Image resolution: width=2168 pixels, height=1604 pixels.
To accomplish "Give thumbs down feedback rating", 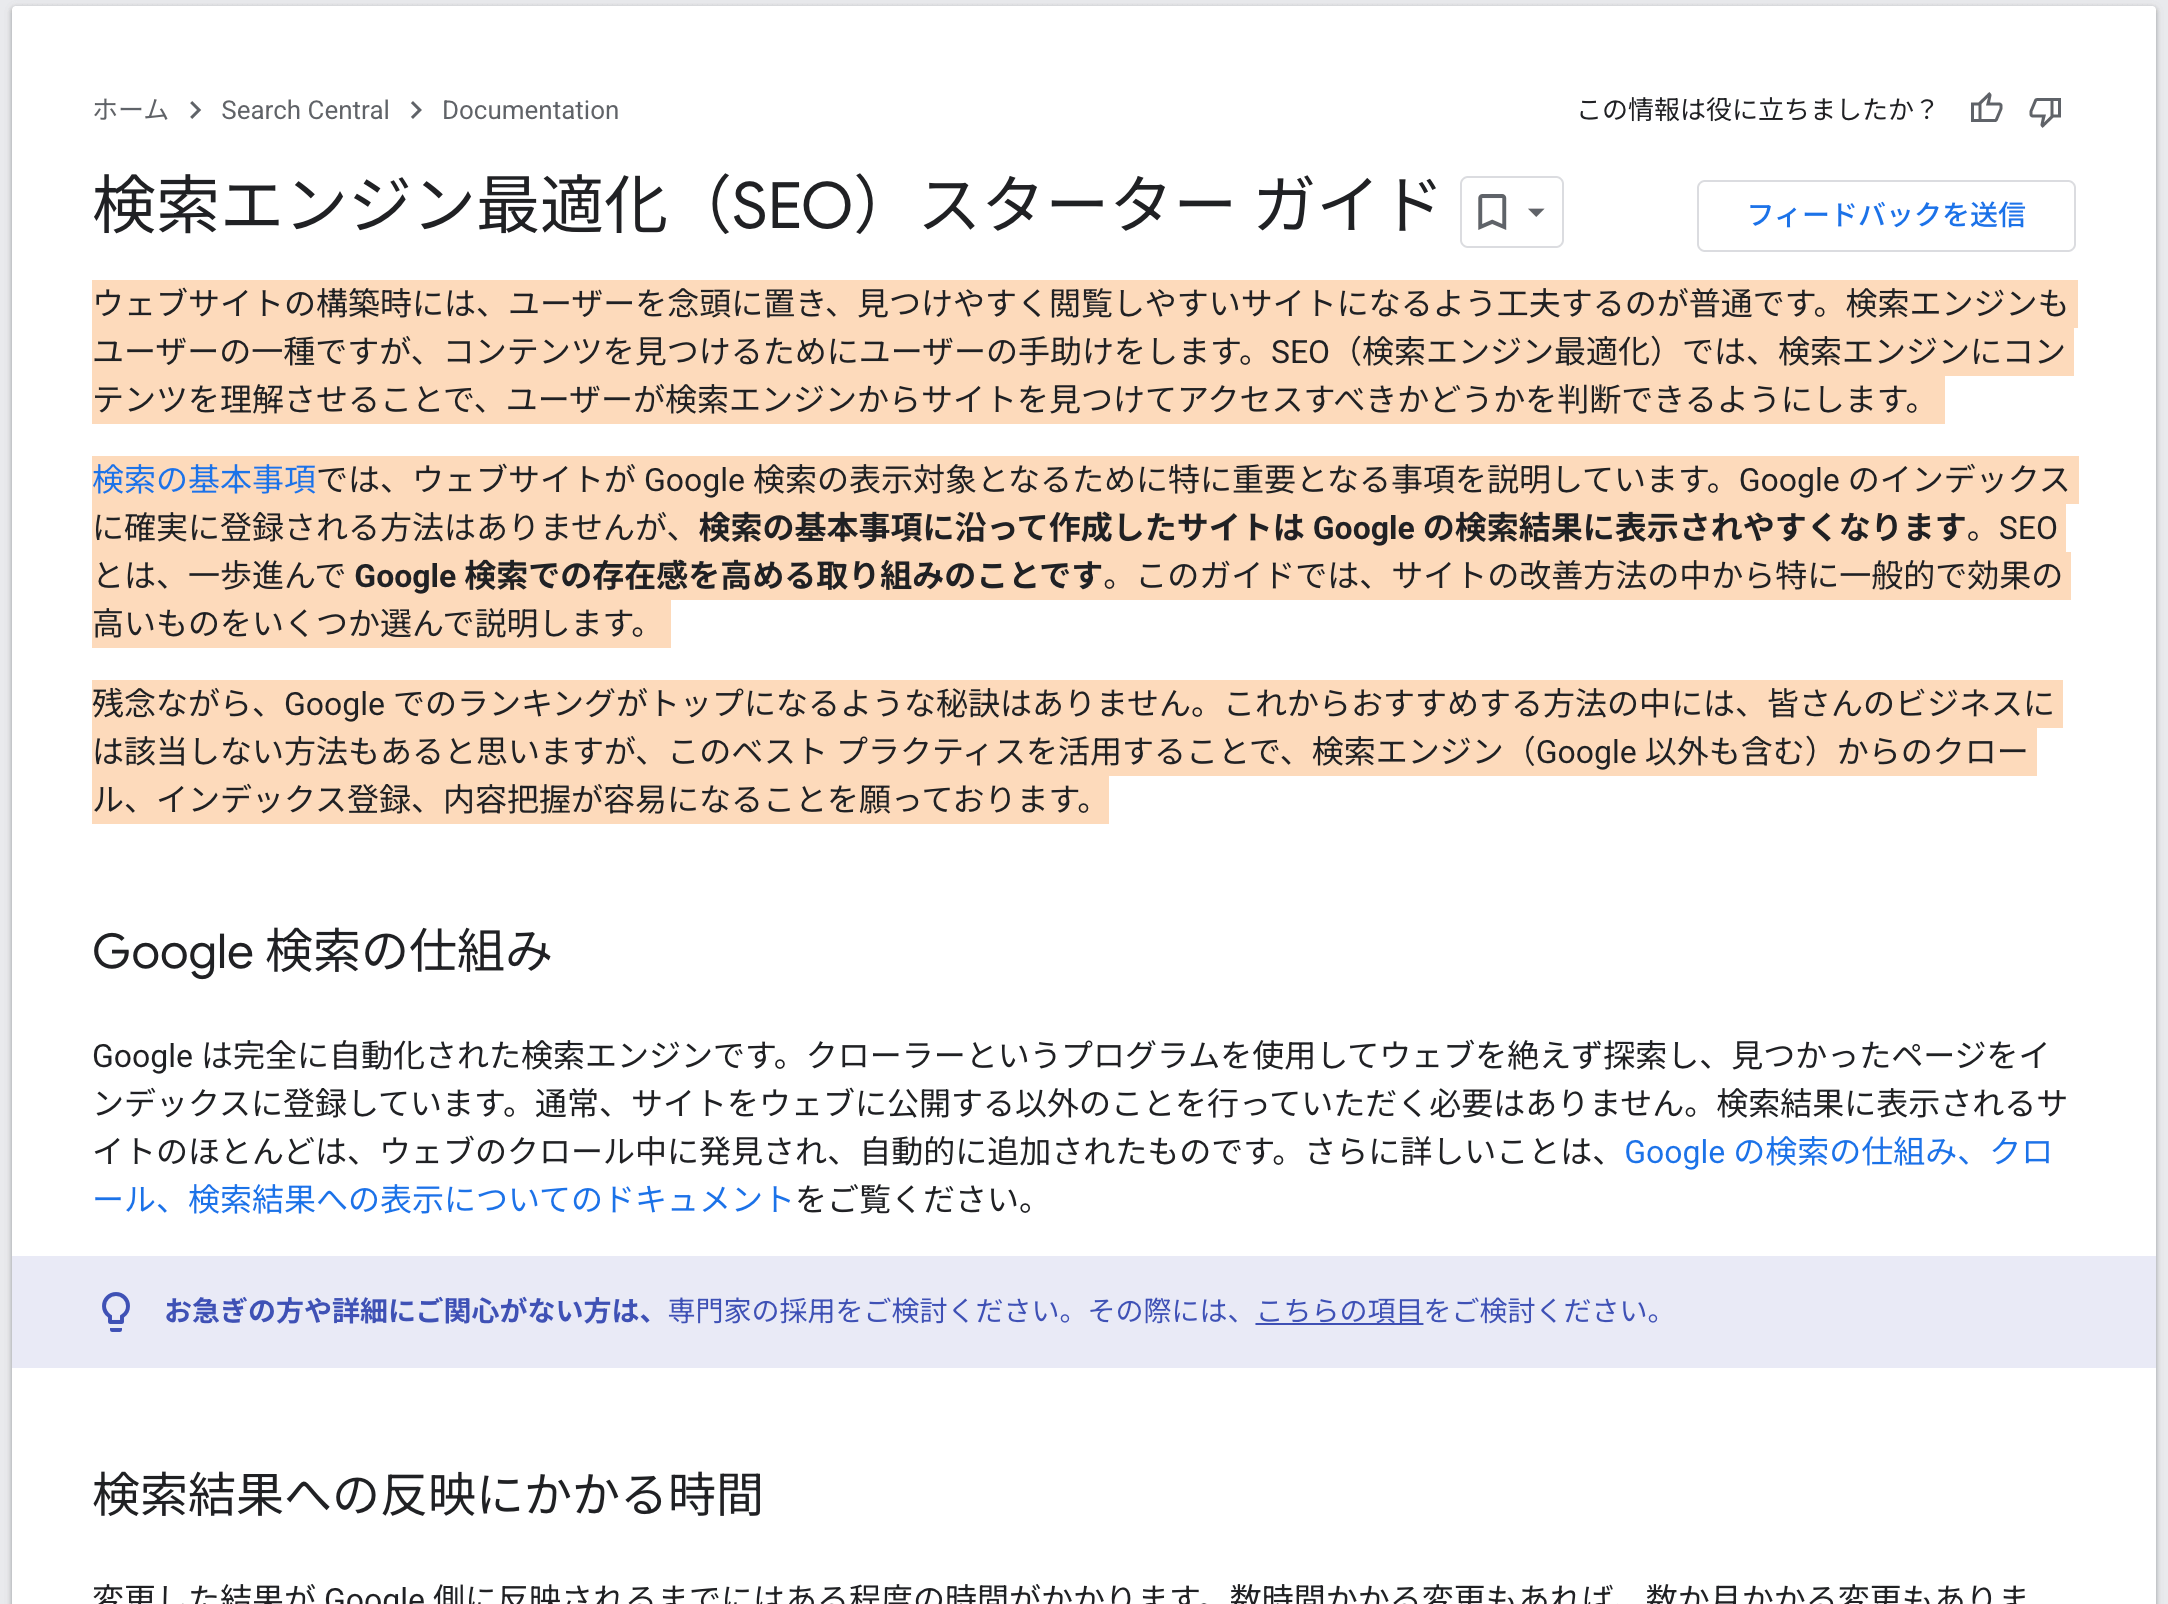I will [x=2046, y=110].
